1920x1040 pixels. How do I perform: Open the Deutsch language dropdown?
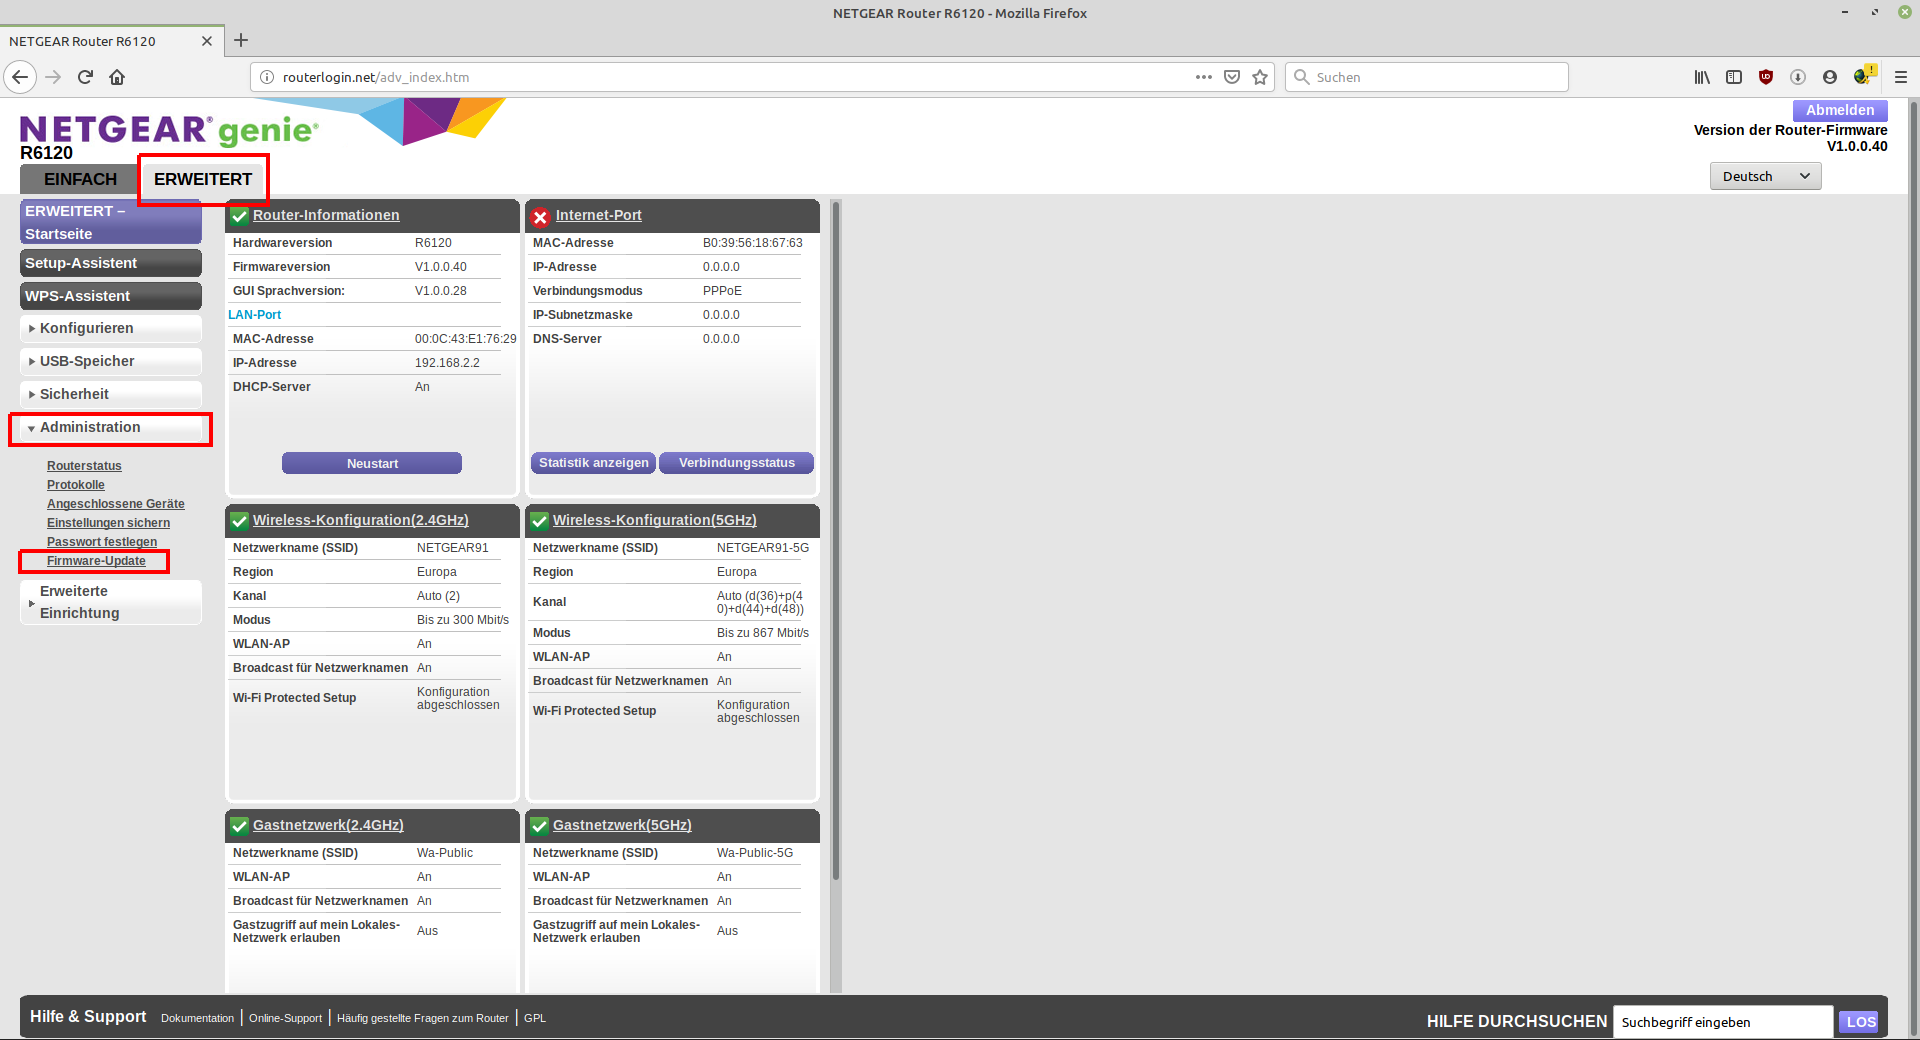point(1765,176)
